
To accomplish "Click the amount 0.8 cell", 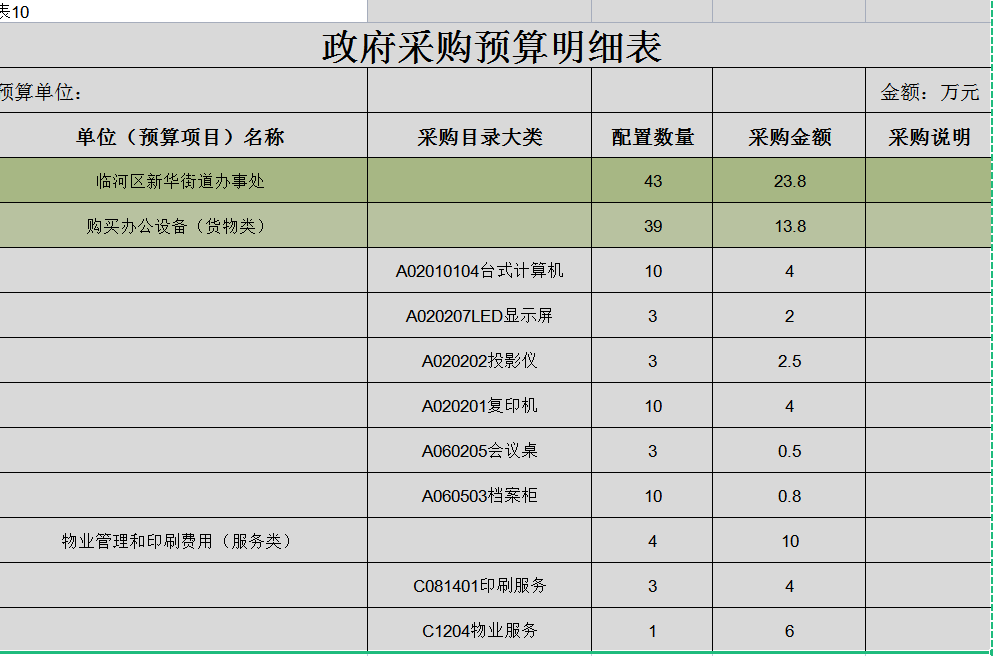I will point(789,495).
